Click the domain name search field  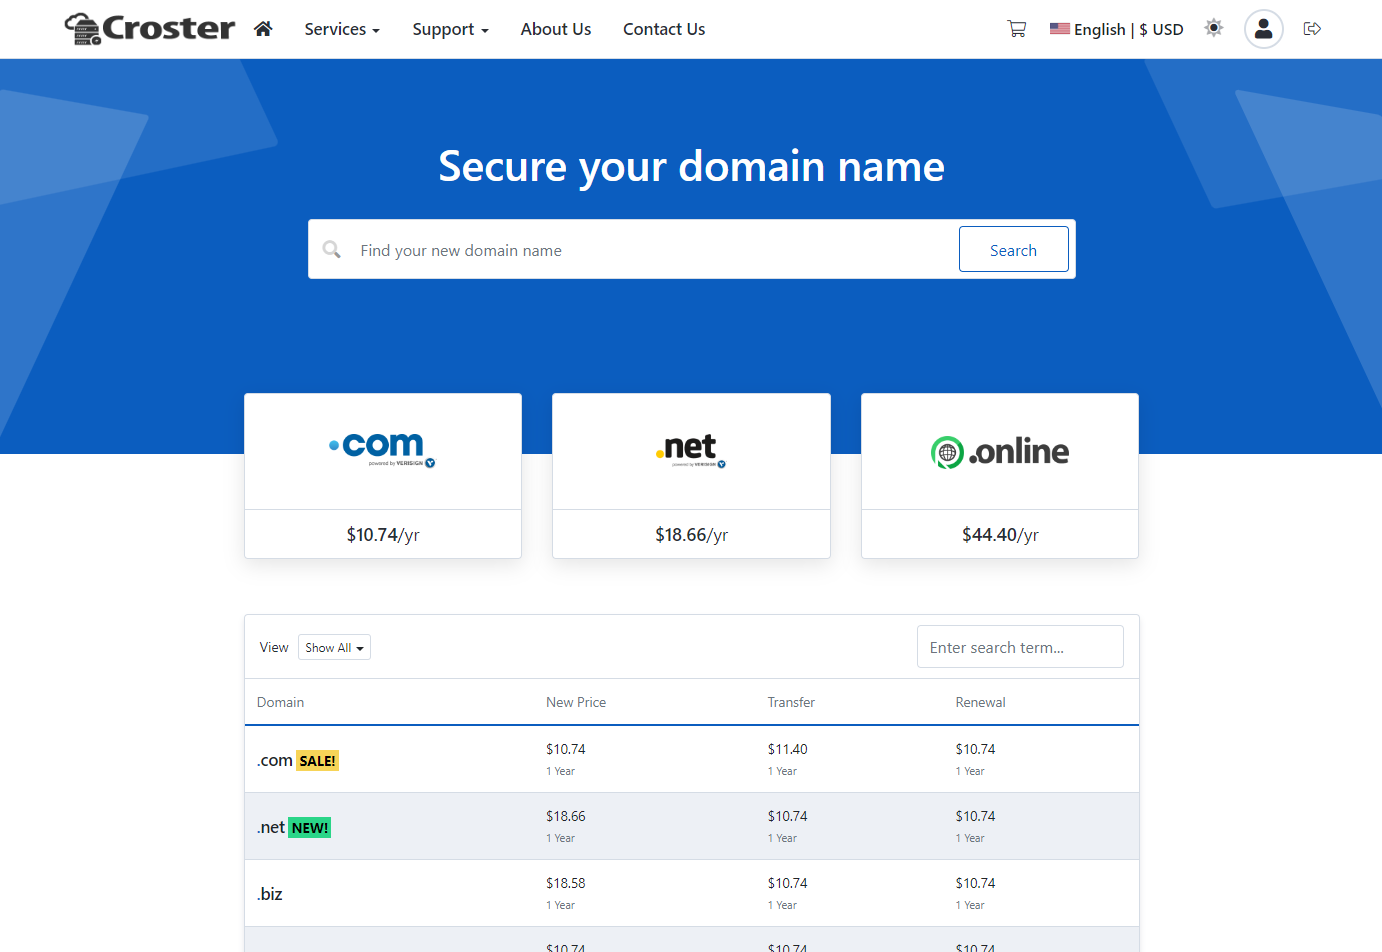coord(650,250)
